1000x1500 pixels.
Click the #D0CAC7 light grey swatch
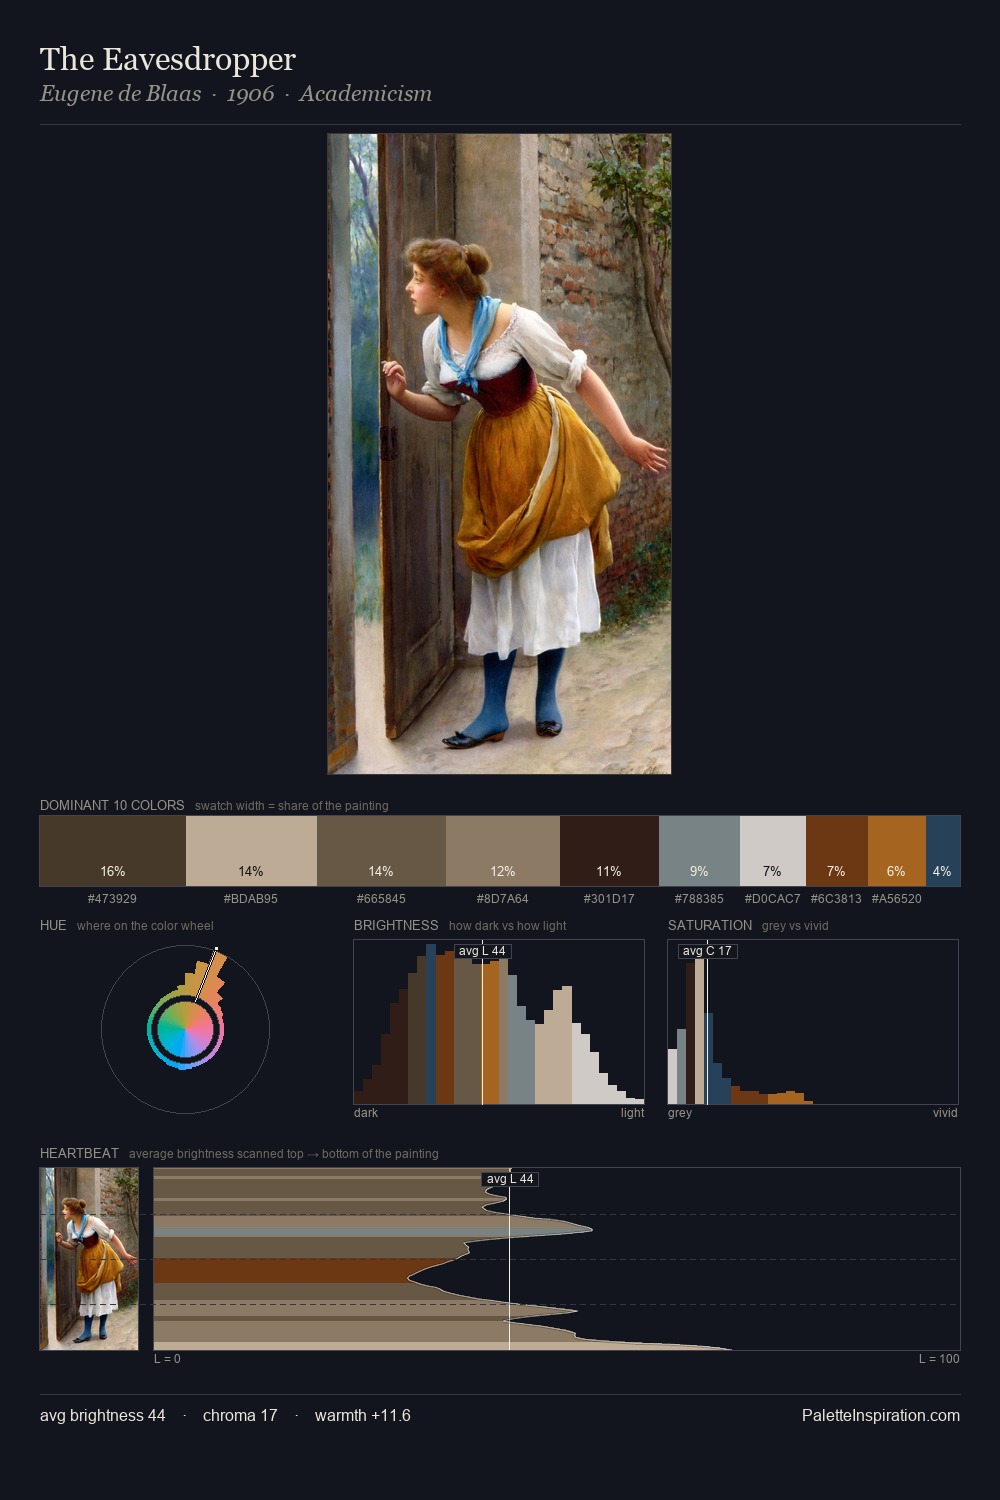click(x=773, y=851)
